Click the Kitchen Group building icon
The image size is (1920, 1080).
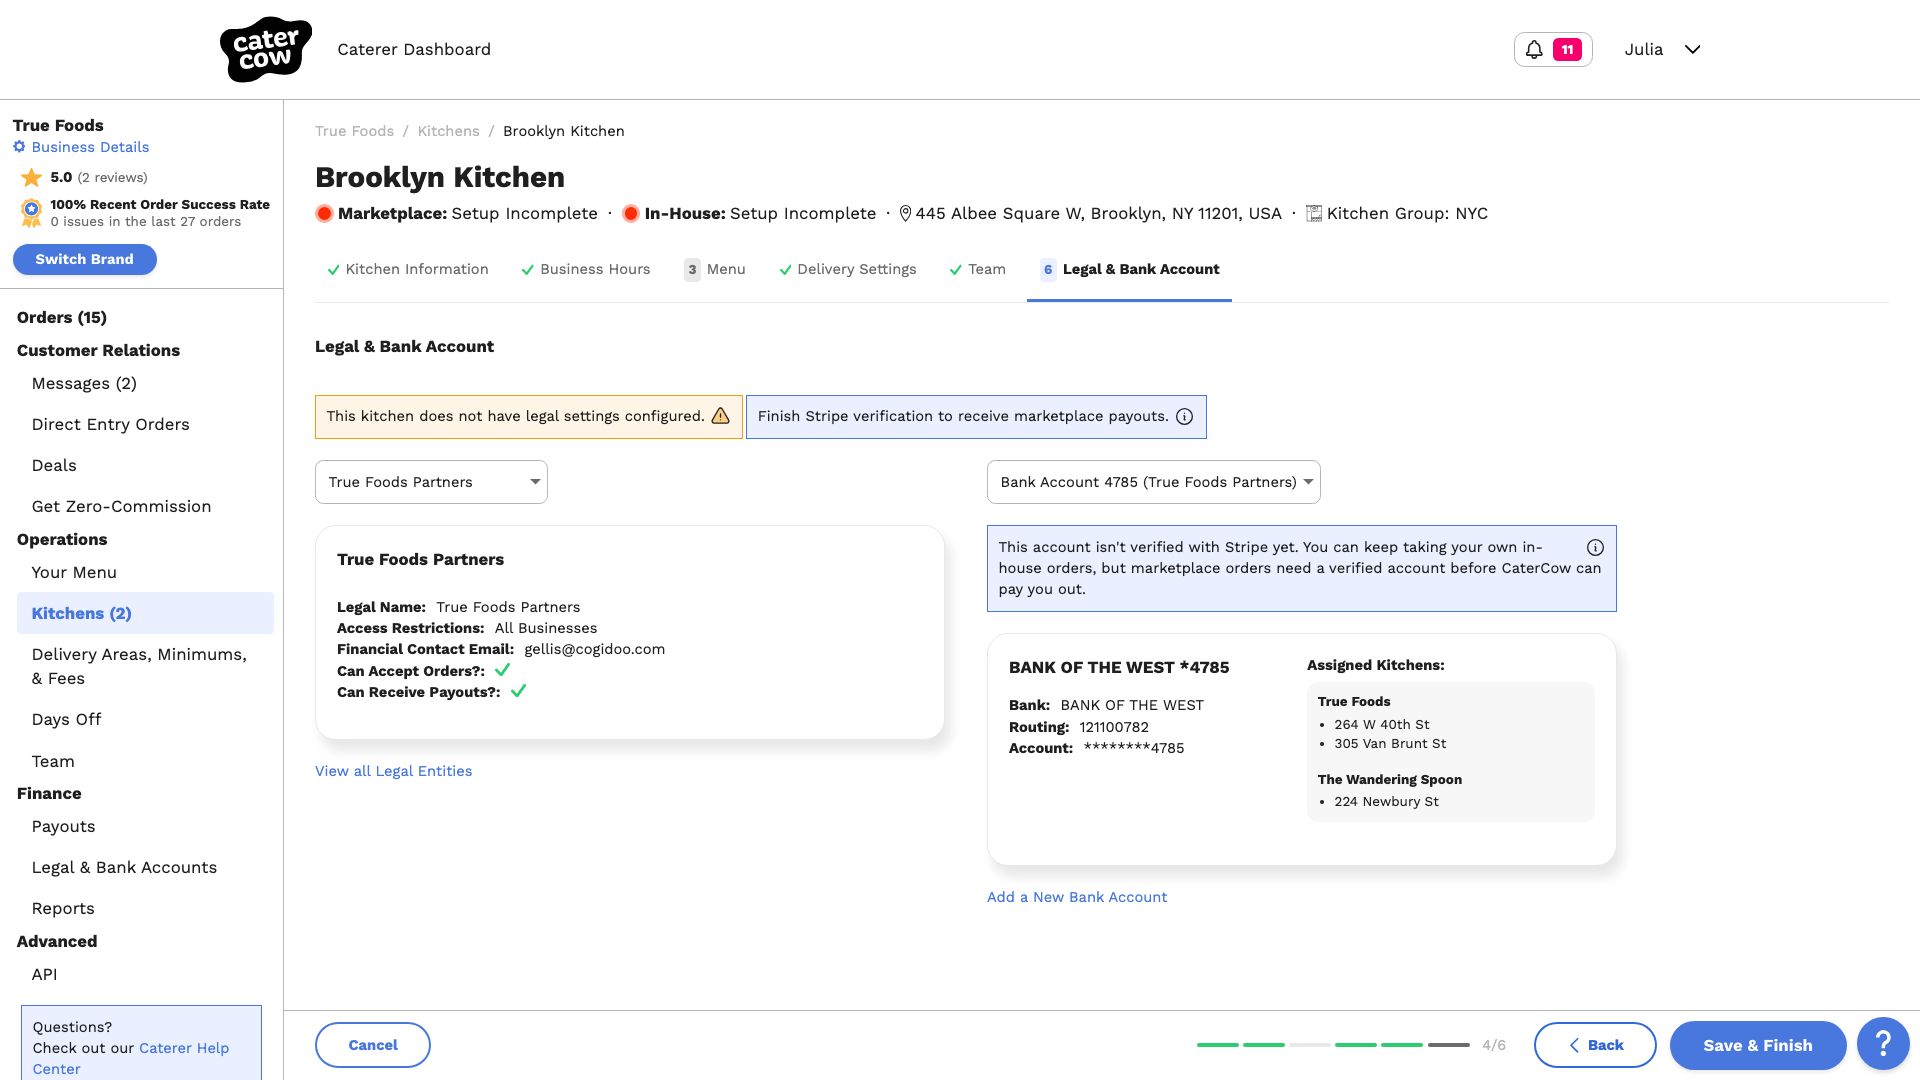click(x=1314, y=214)
